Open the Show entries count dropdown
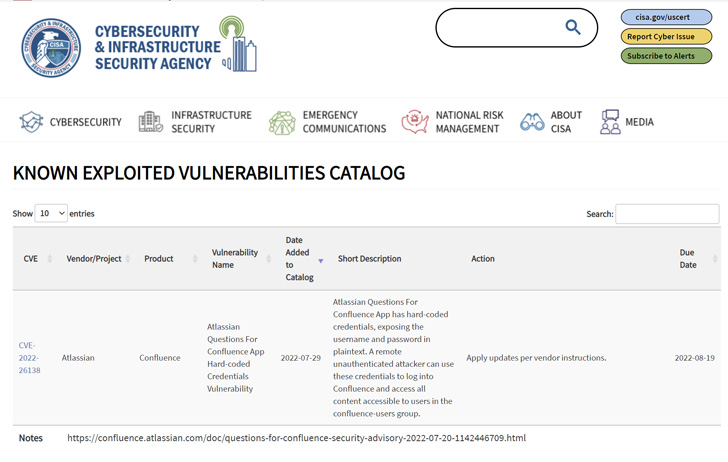The image size is (728, 462). (51, 213)
